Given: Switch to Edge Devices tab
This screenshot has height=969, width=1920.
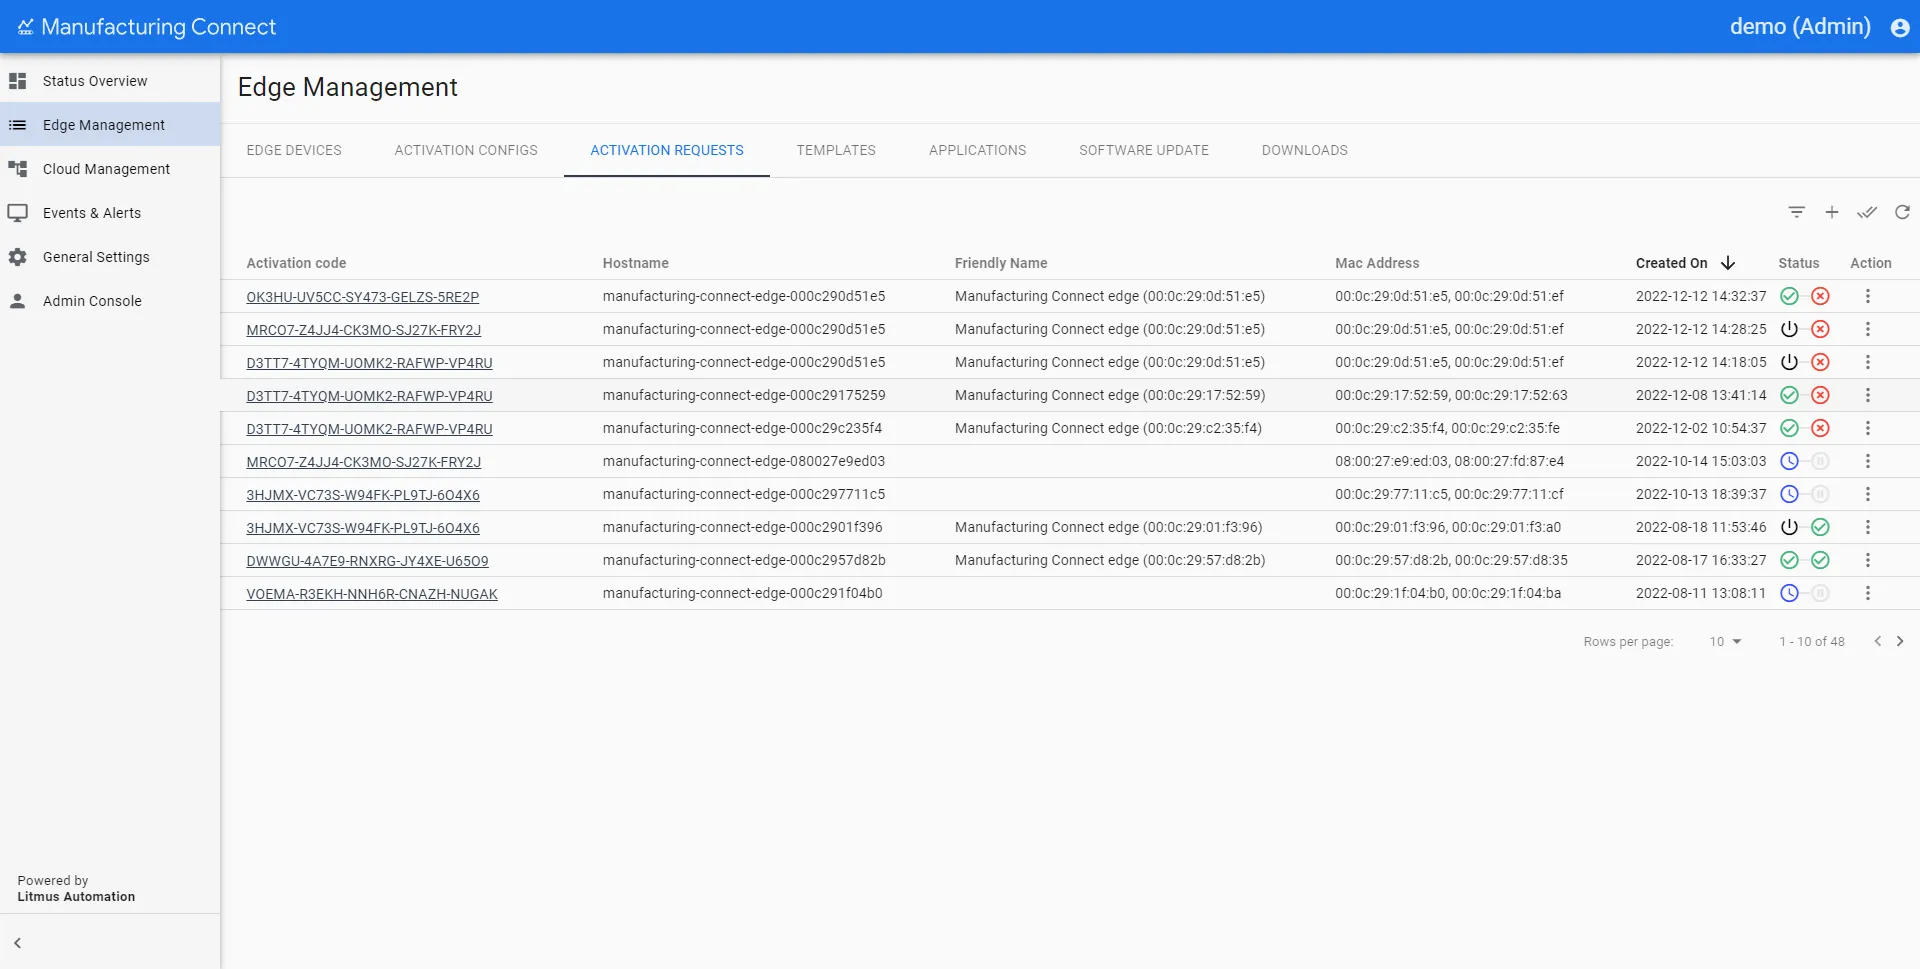Looking at the screenshot, I should 294,150.
